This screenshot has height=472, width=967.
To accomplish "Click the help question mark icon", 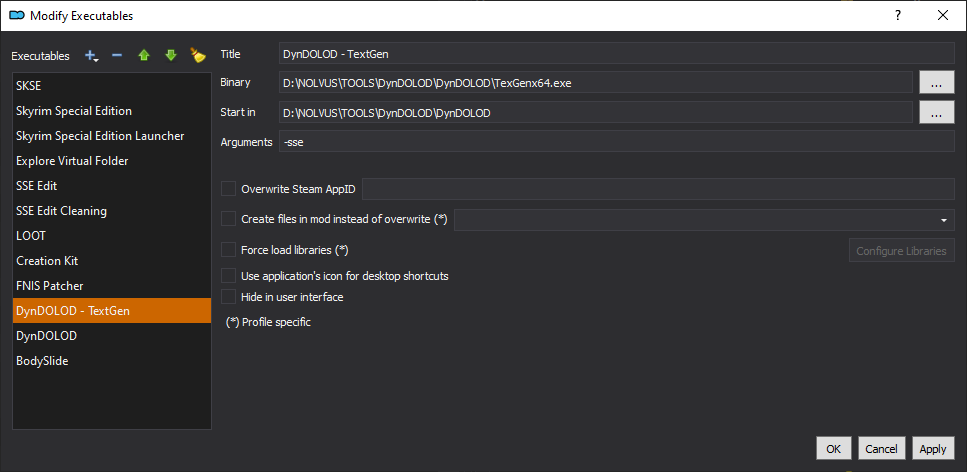I will click(x=899, y=15).
